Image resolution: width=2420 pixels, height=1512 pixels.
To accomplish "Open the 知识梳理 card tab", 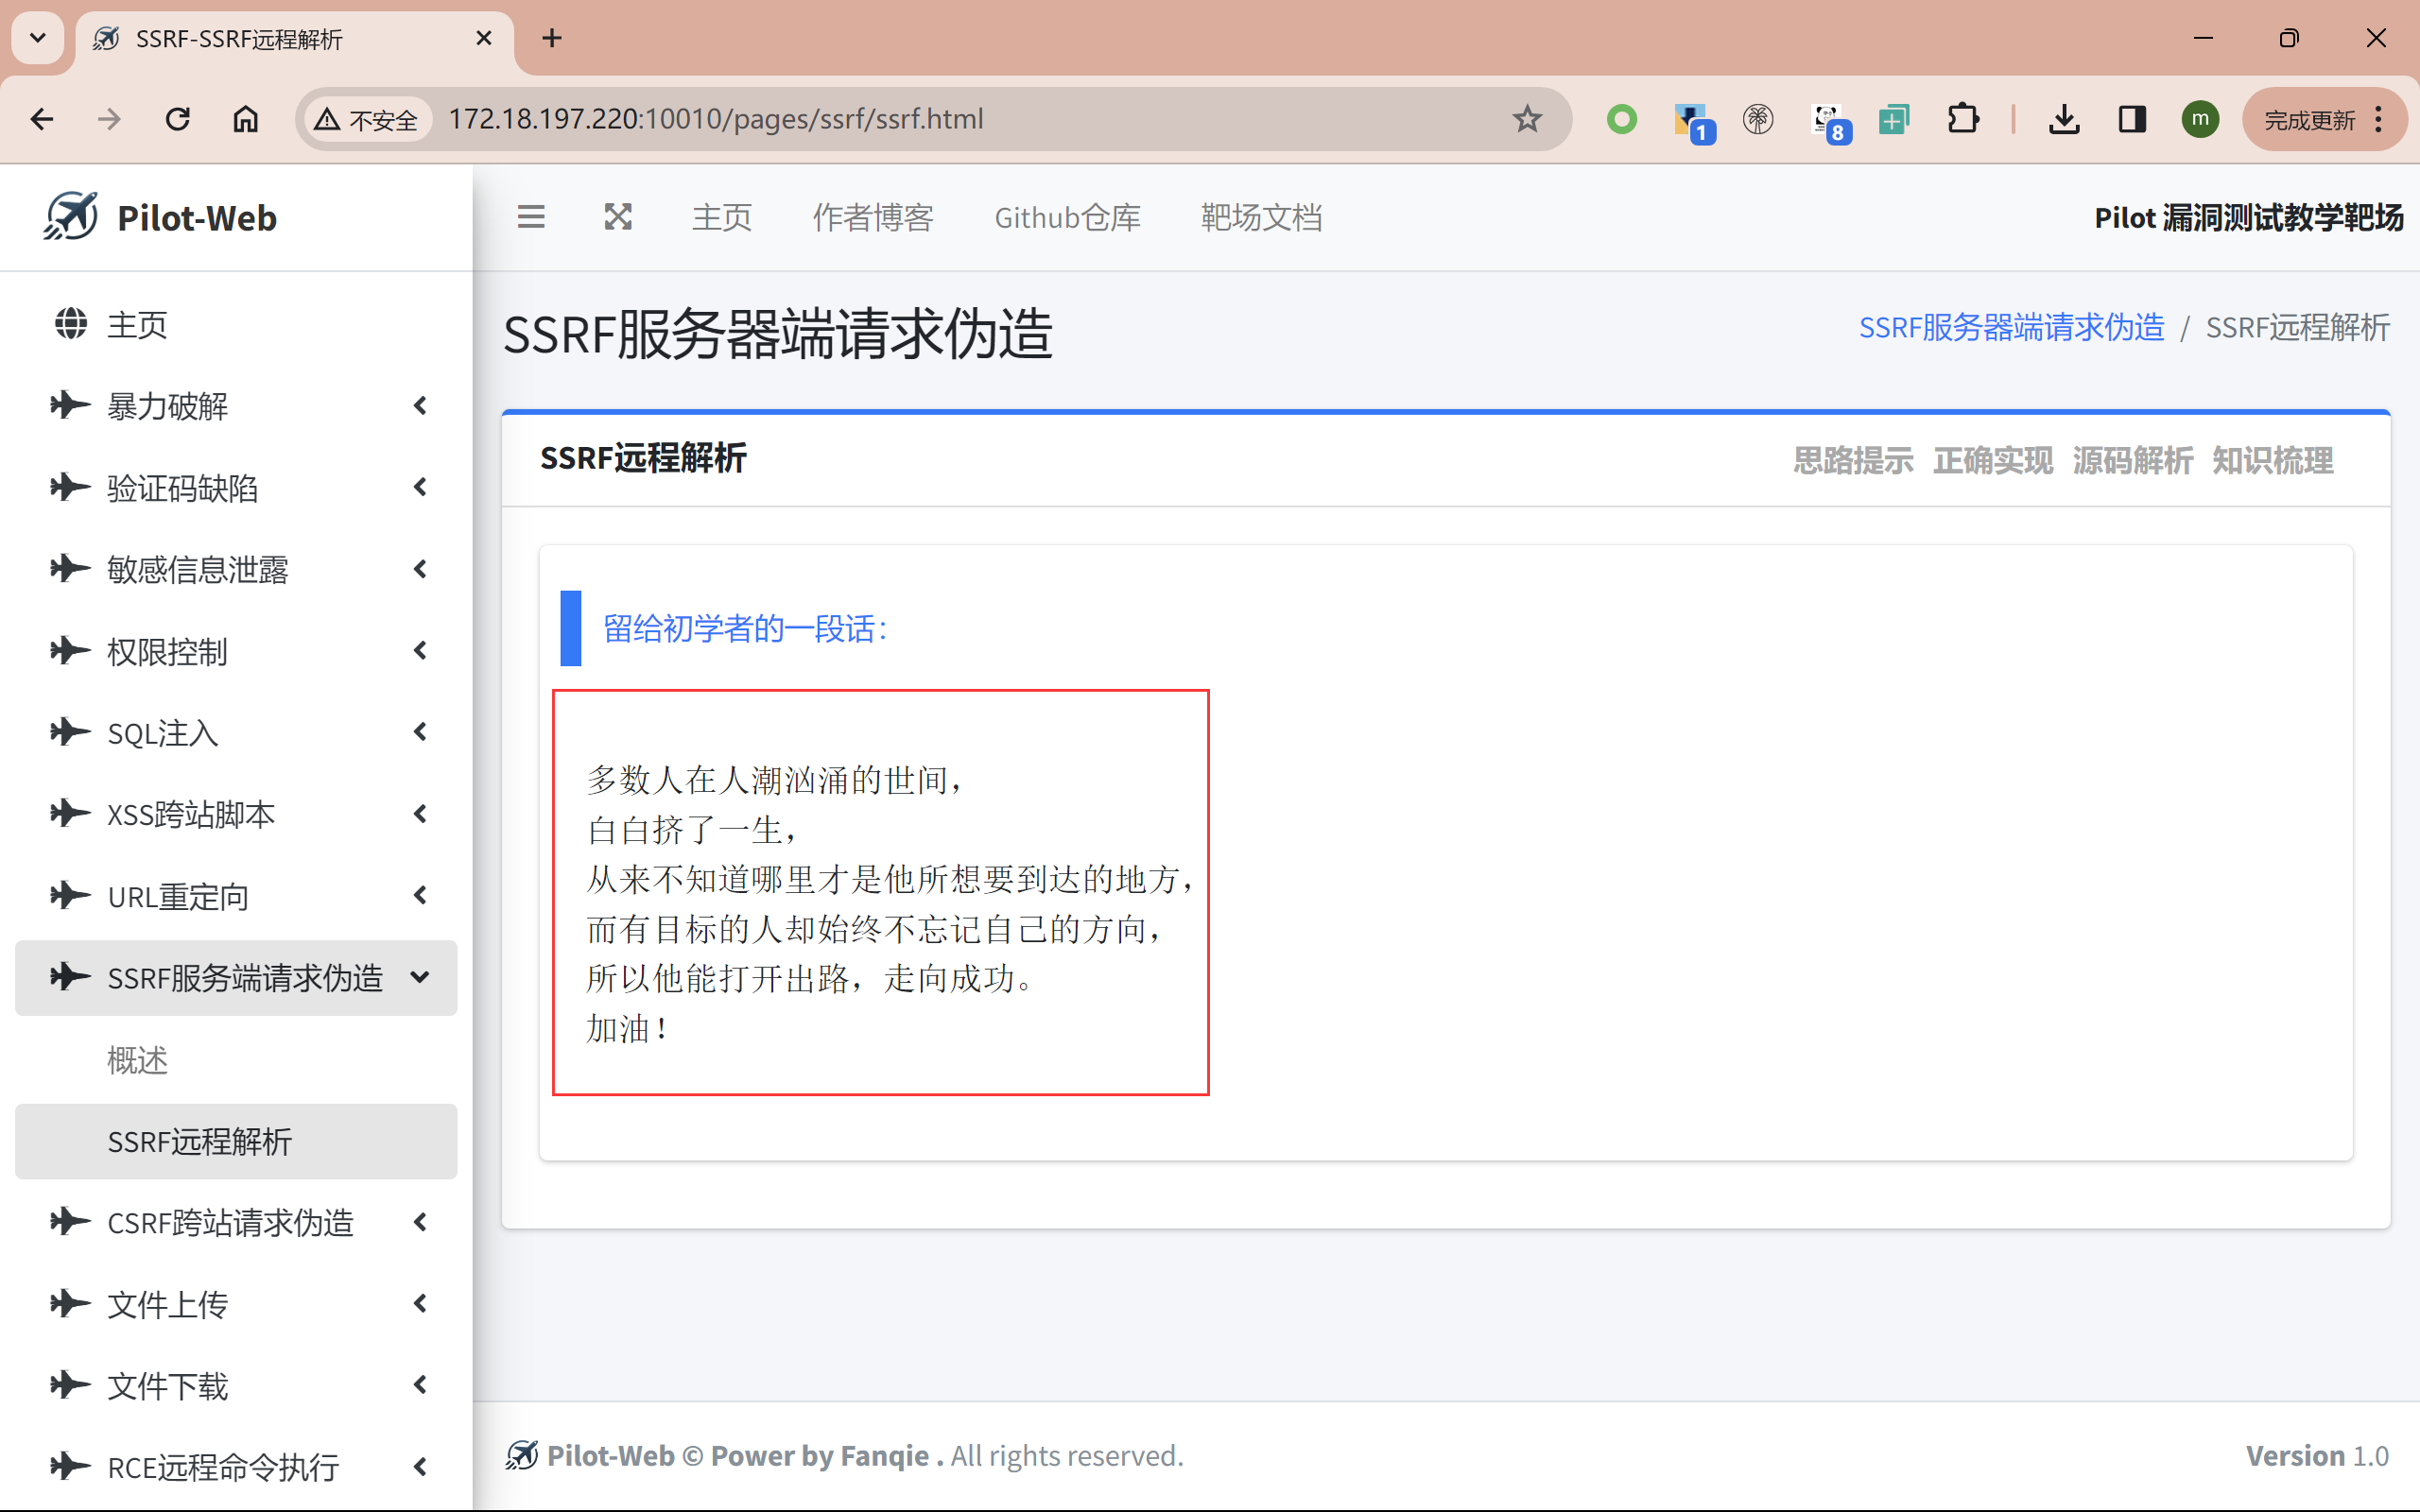I will 2272,460.
